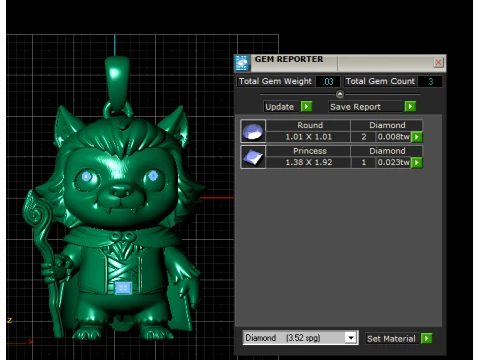Click the green arrow beside Update
Screen dimensions: 480x360
point(306,107)
